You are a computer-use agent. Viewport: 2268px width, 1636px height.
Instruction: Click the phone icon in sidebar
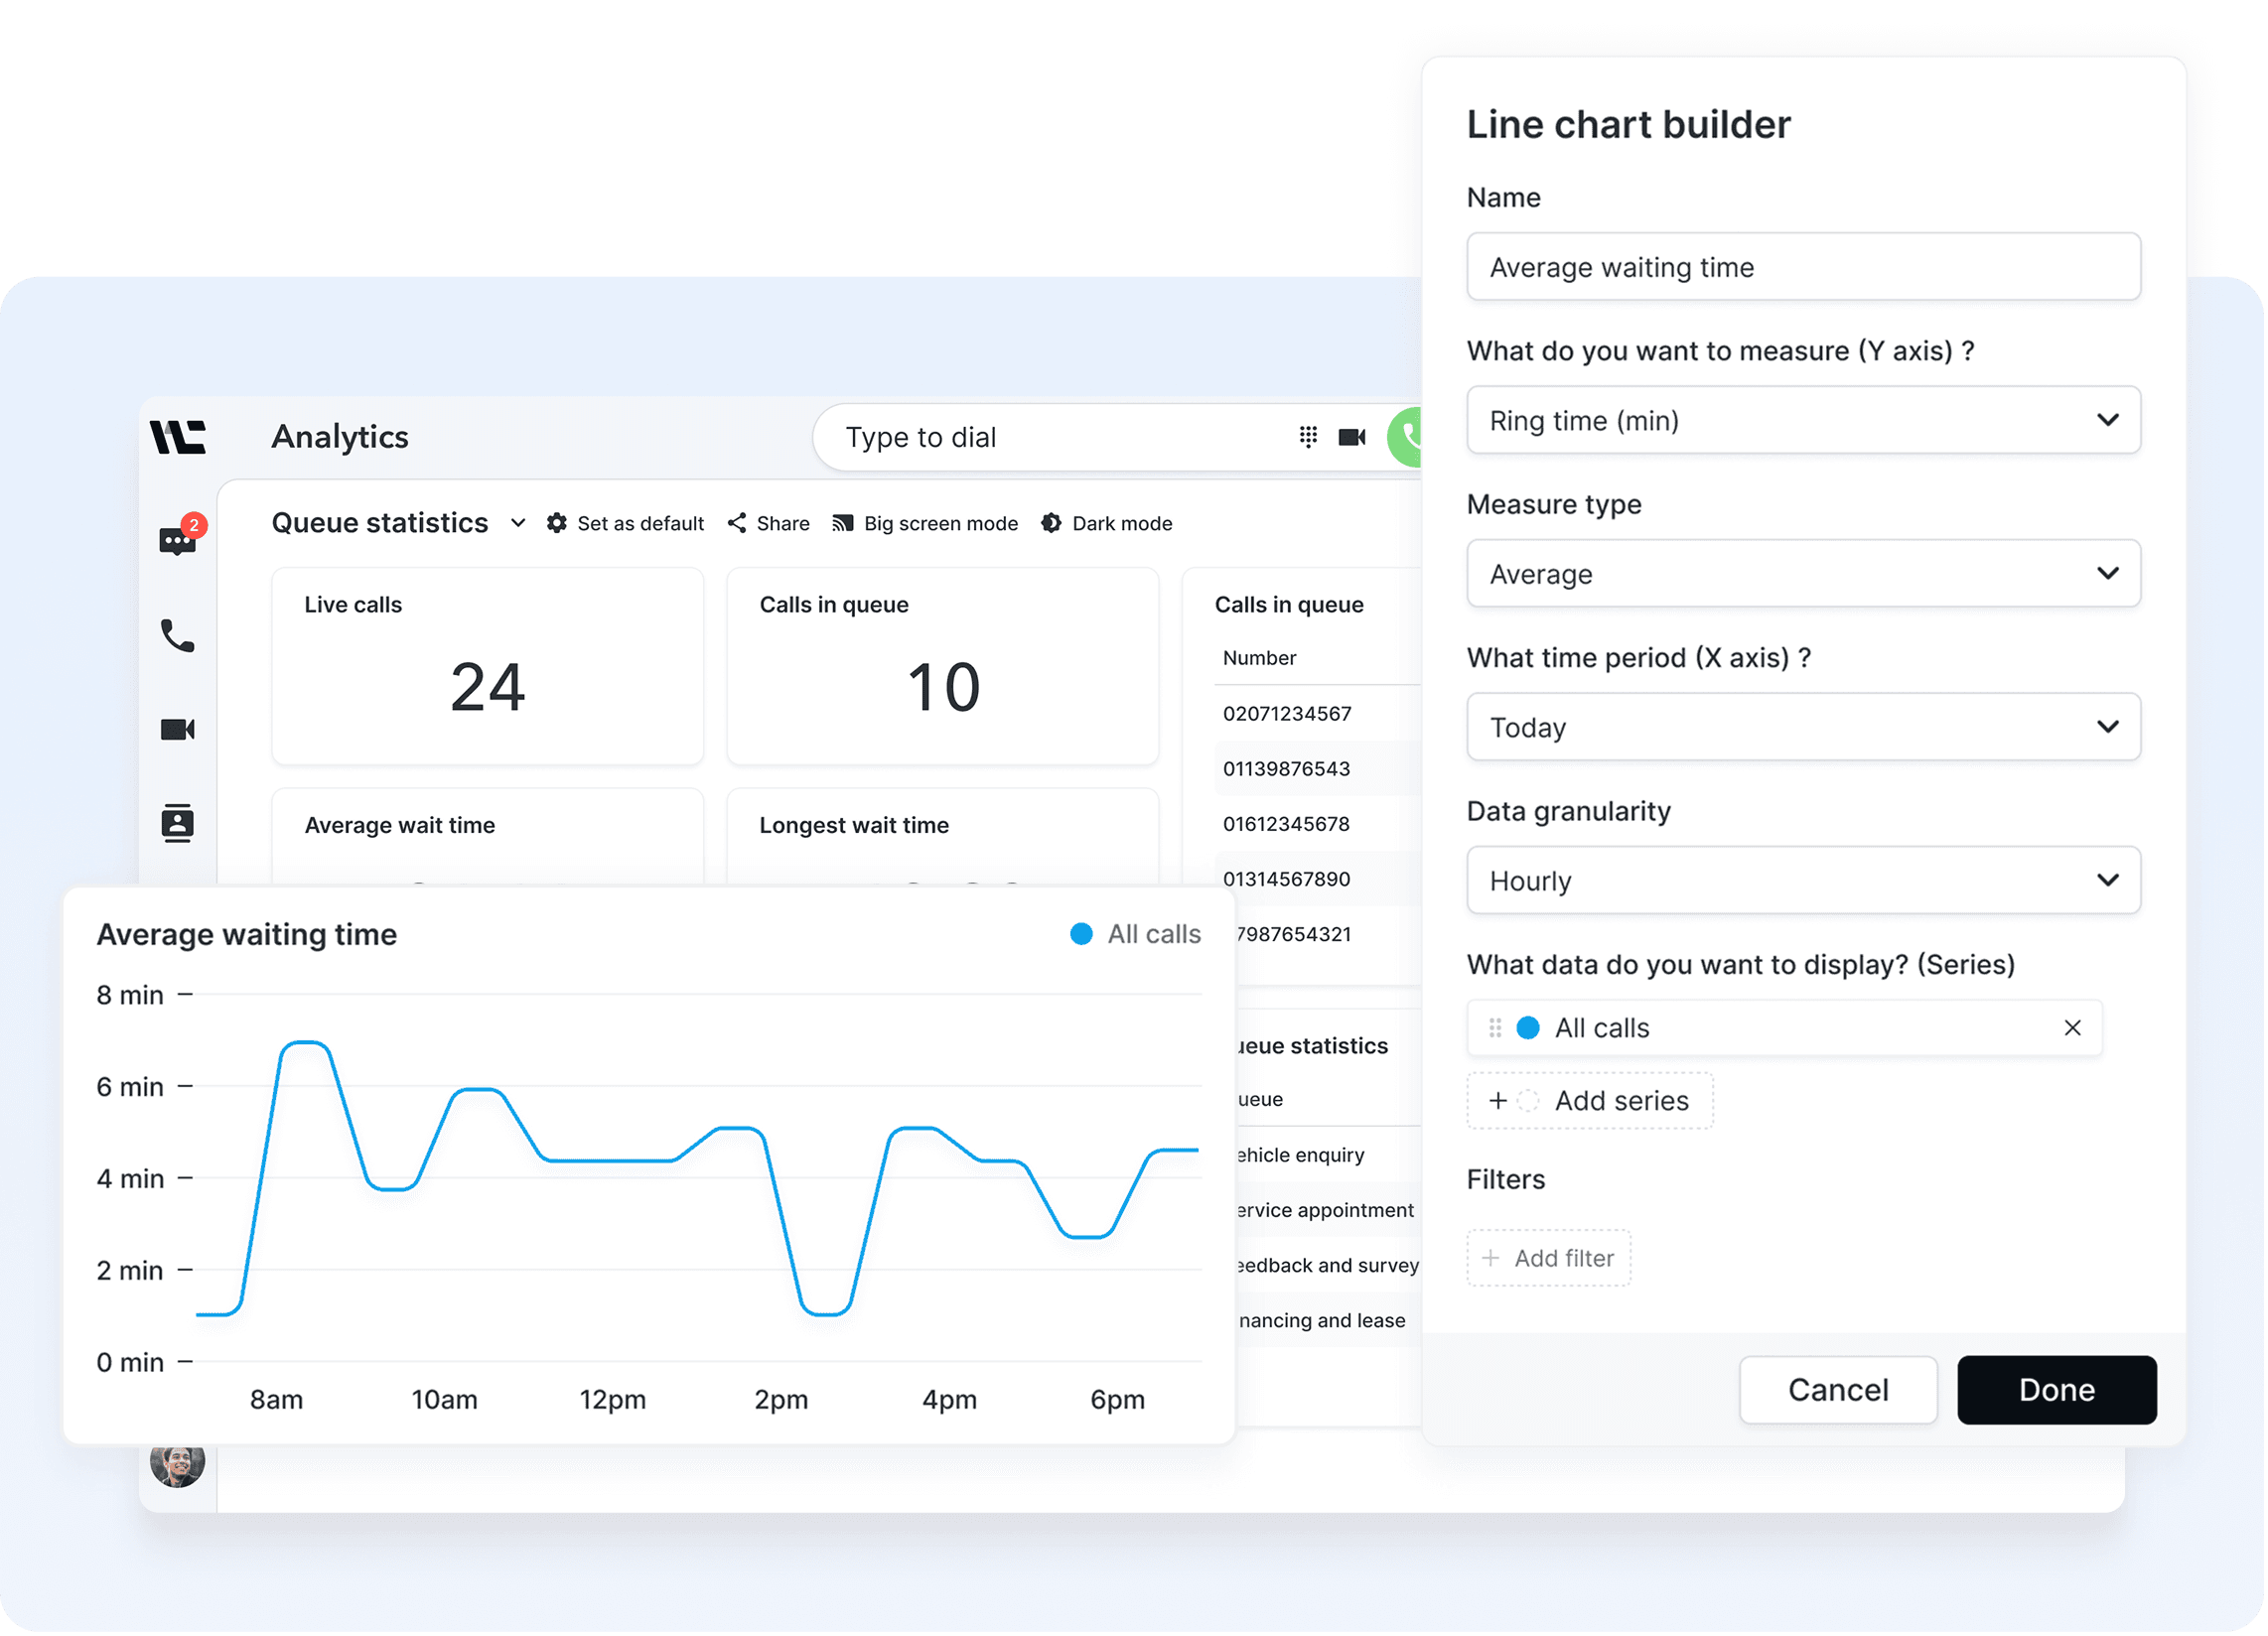click(x=178, y=636)
